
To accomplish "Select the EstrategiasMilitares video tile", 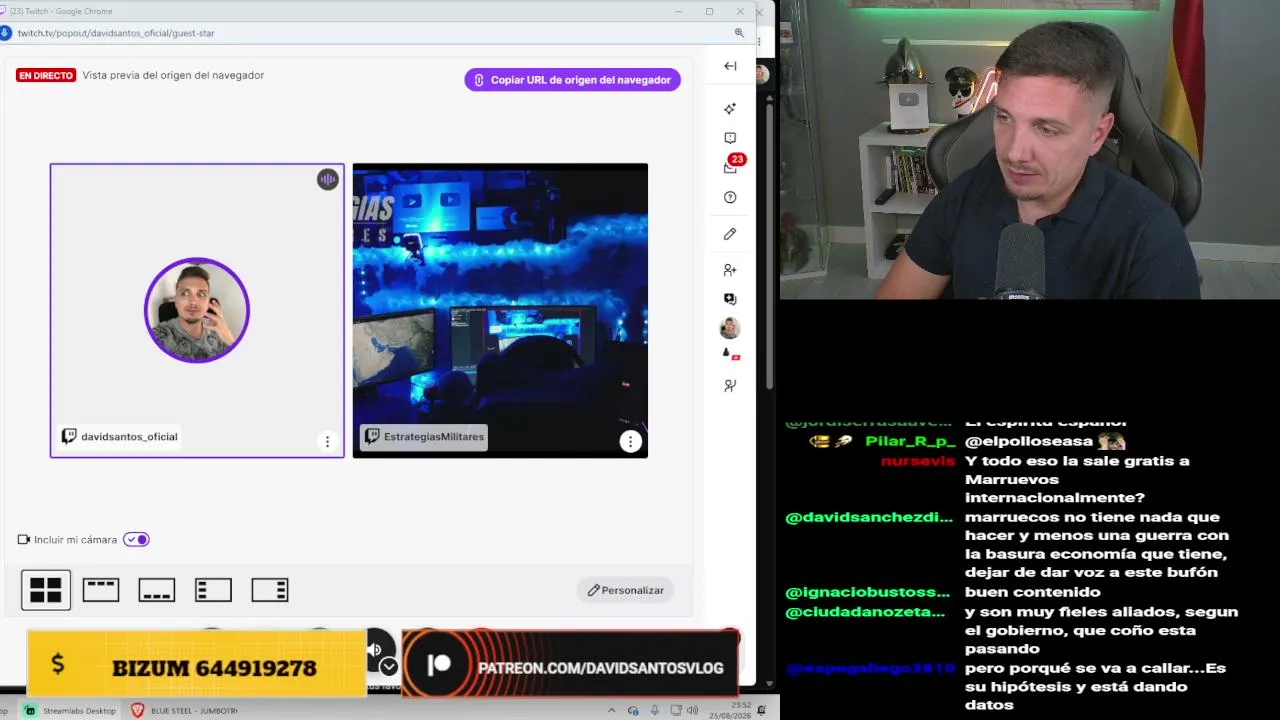I will click(500, 311).
